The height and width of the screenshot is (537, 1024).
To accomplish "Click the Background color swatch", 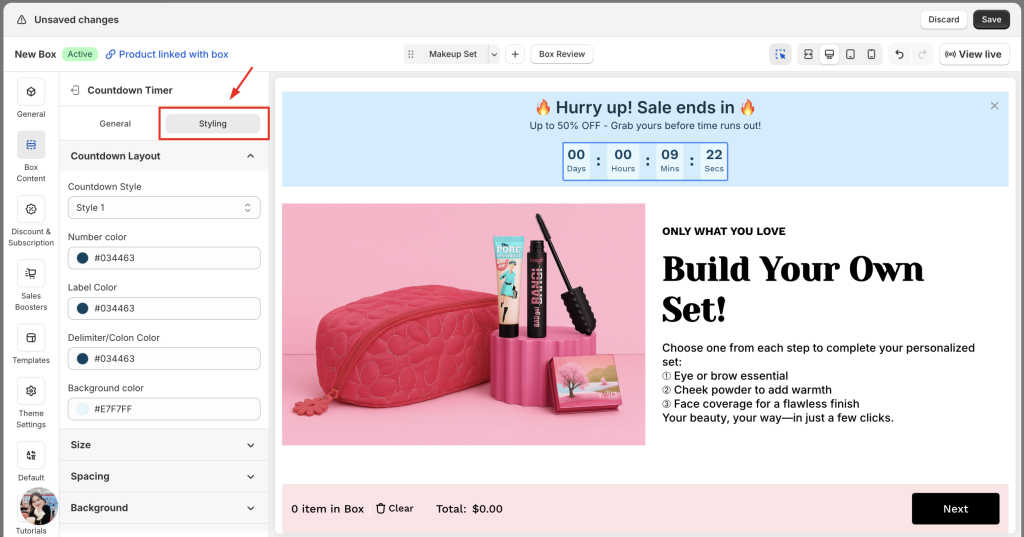I will (82, 409).
